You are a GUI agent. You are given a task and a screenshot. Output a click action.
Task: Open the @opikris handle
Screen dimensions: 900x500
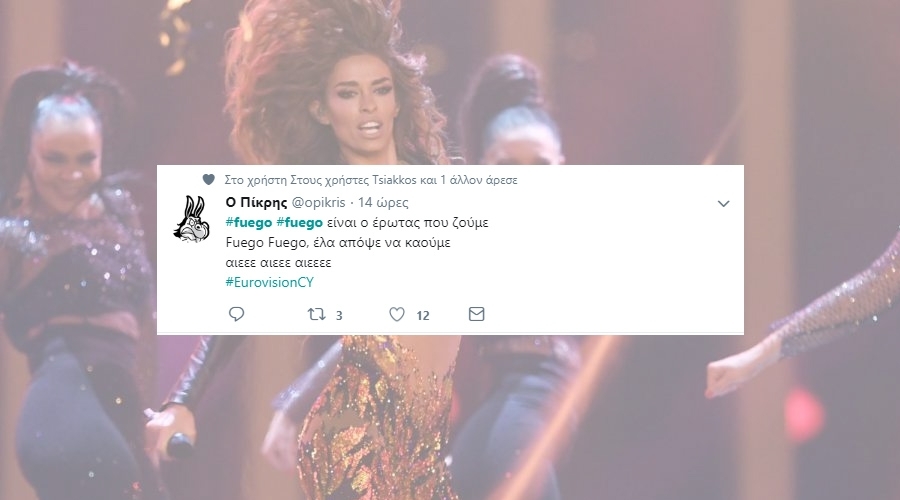[x=319, y=203]
